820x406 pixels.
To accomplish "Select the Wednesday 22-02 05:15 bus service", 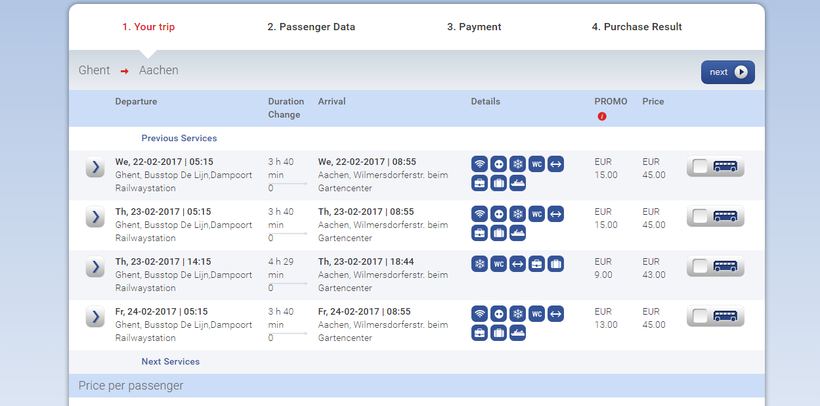I will tap(715, 167).
